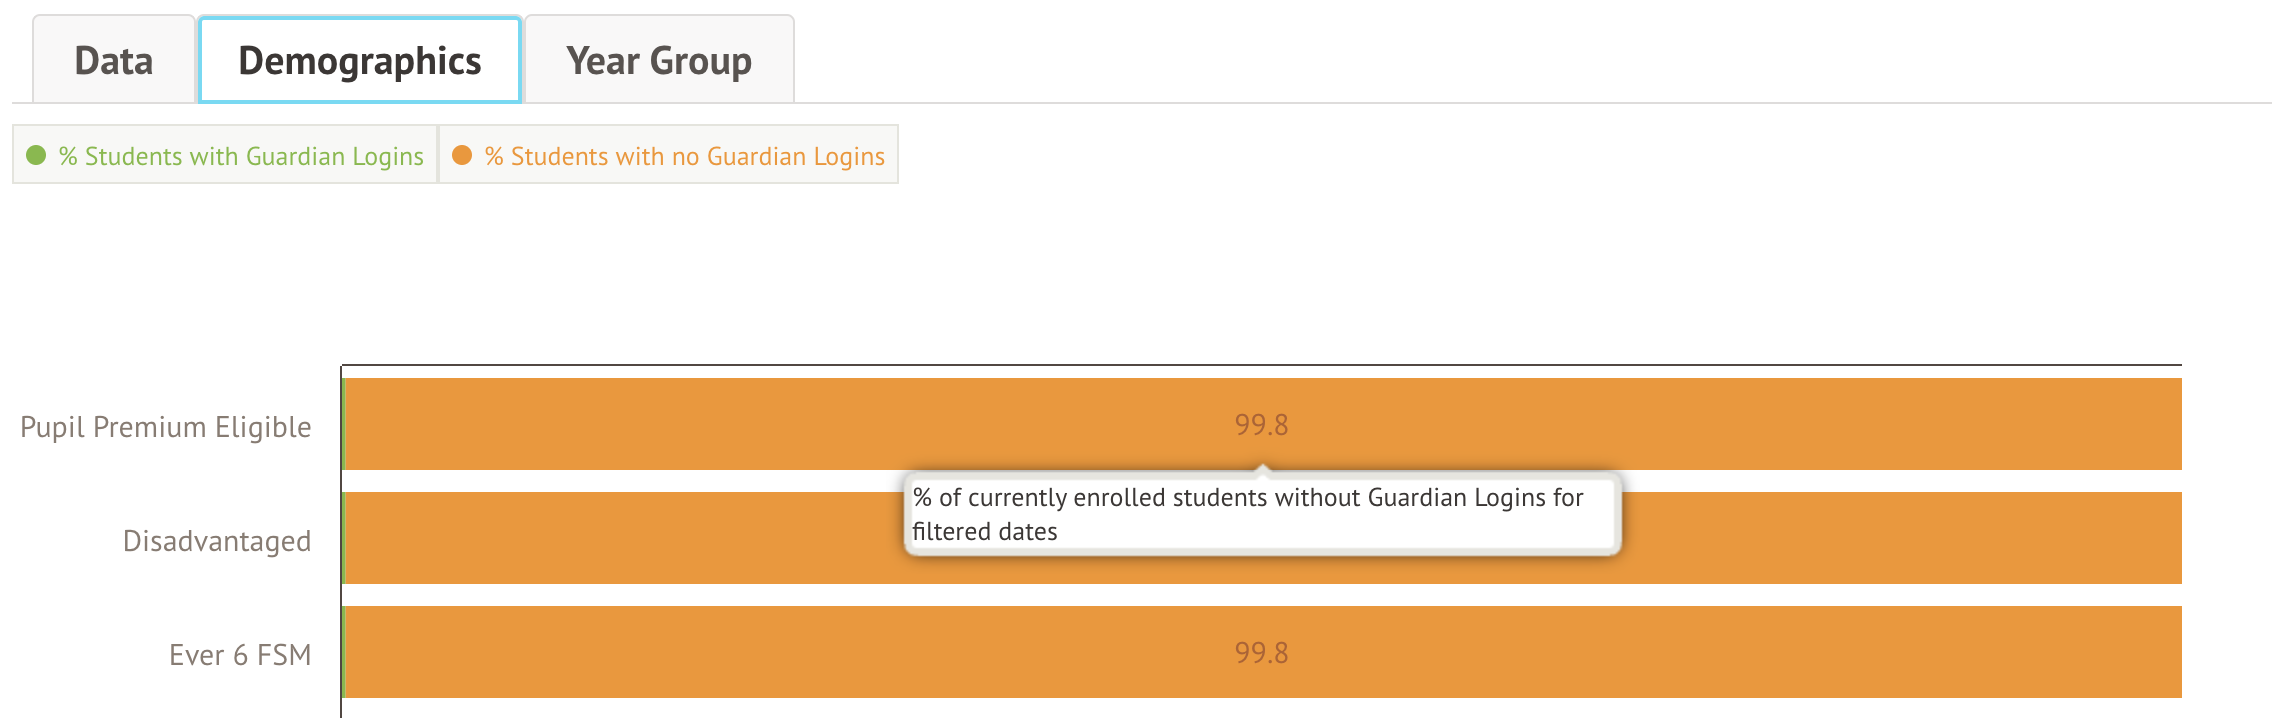Click the Disadvantaged axis label
Screen dimensions: 2272x718
pyautogui.click(x=217, y=541)
